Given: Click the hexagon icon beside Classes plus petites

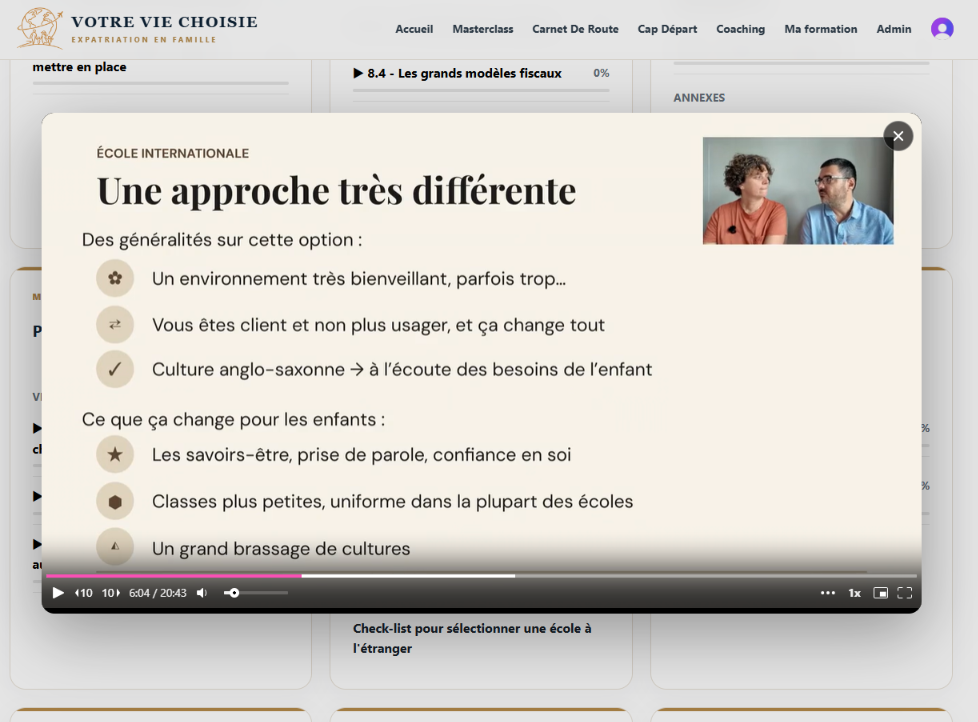Looking at the screenshot, I should point(115,501).
